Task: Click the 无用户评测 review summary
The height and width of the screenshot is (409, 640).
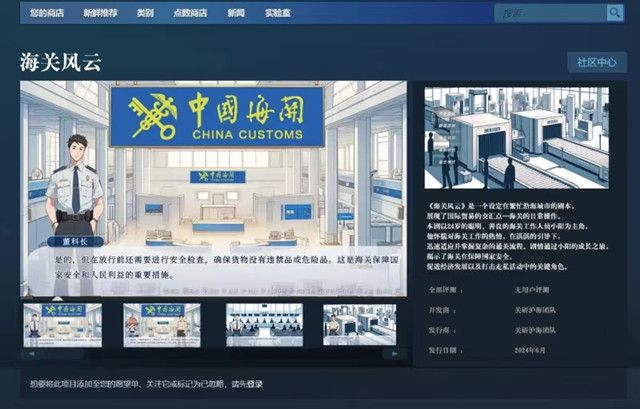Action: coord(532,290)
